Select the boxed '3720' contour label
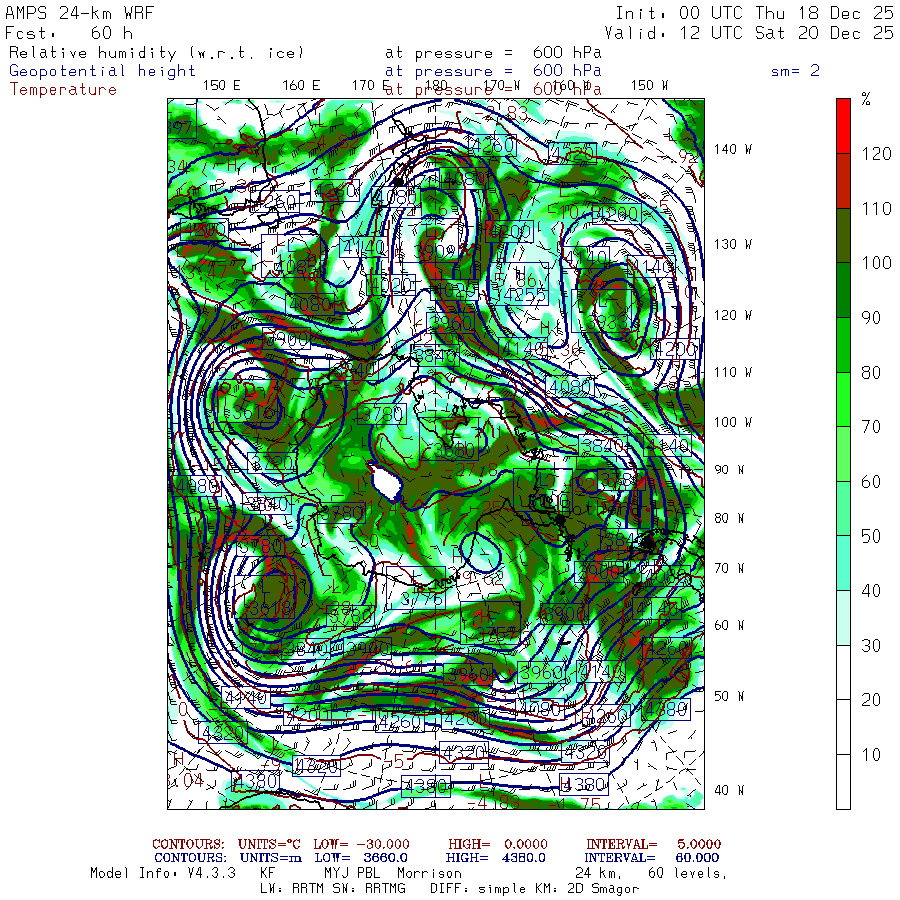The image size is (900, 900). (x=271, y=462)
